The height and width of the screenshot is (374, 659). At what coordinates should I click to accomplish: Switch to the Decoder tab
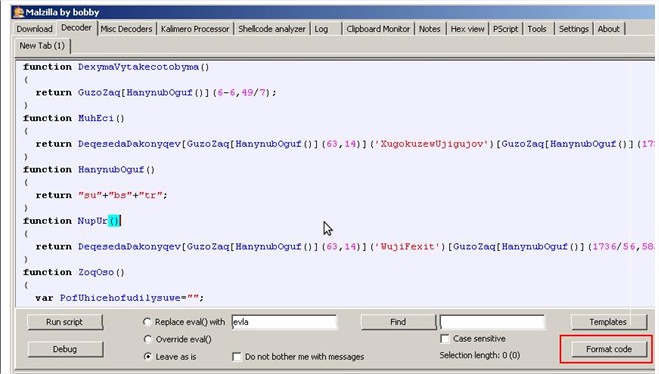[x=76, y=28]
